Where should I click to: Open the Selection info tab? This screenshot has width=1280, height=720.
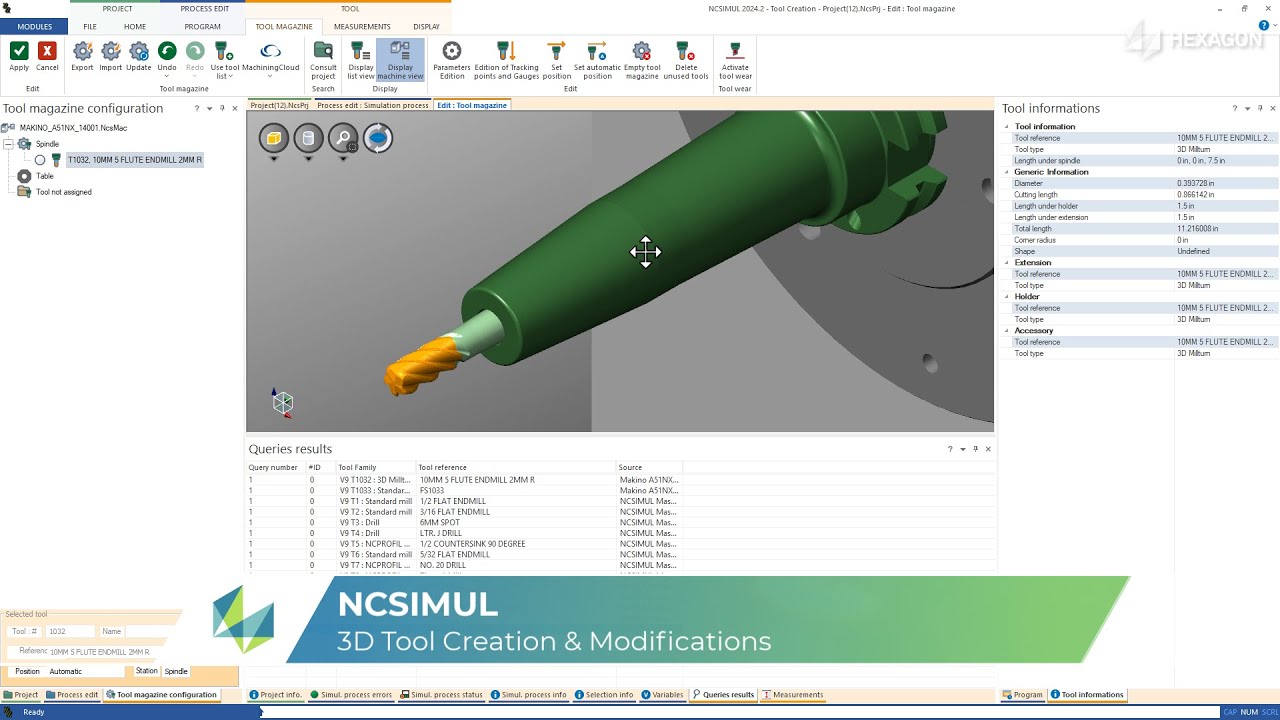pos(604,695)
